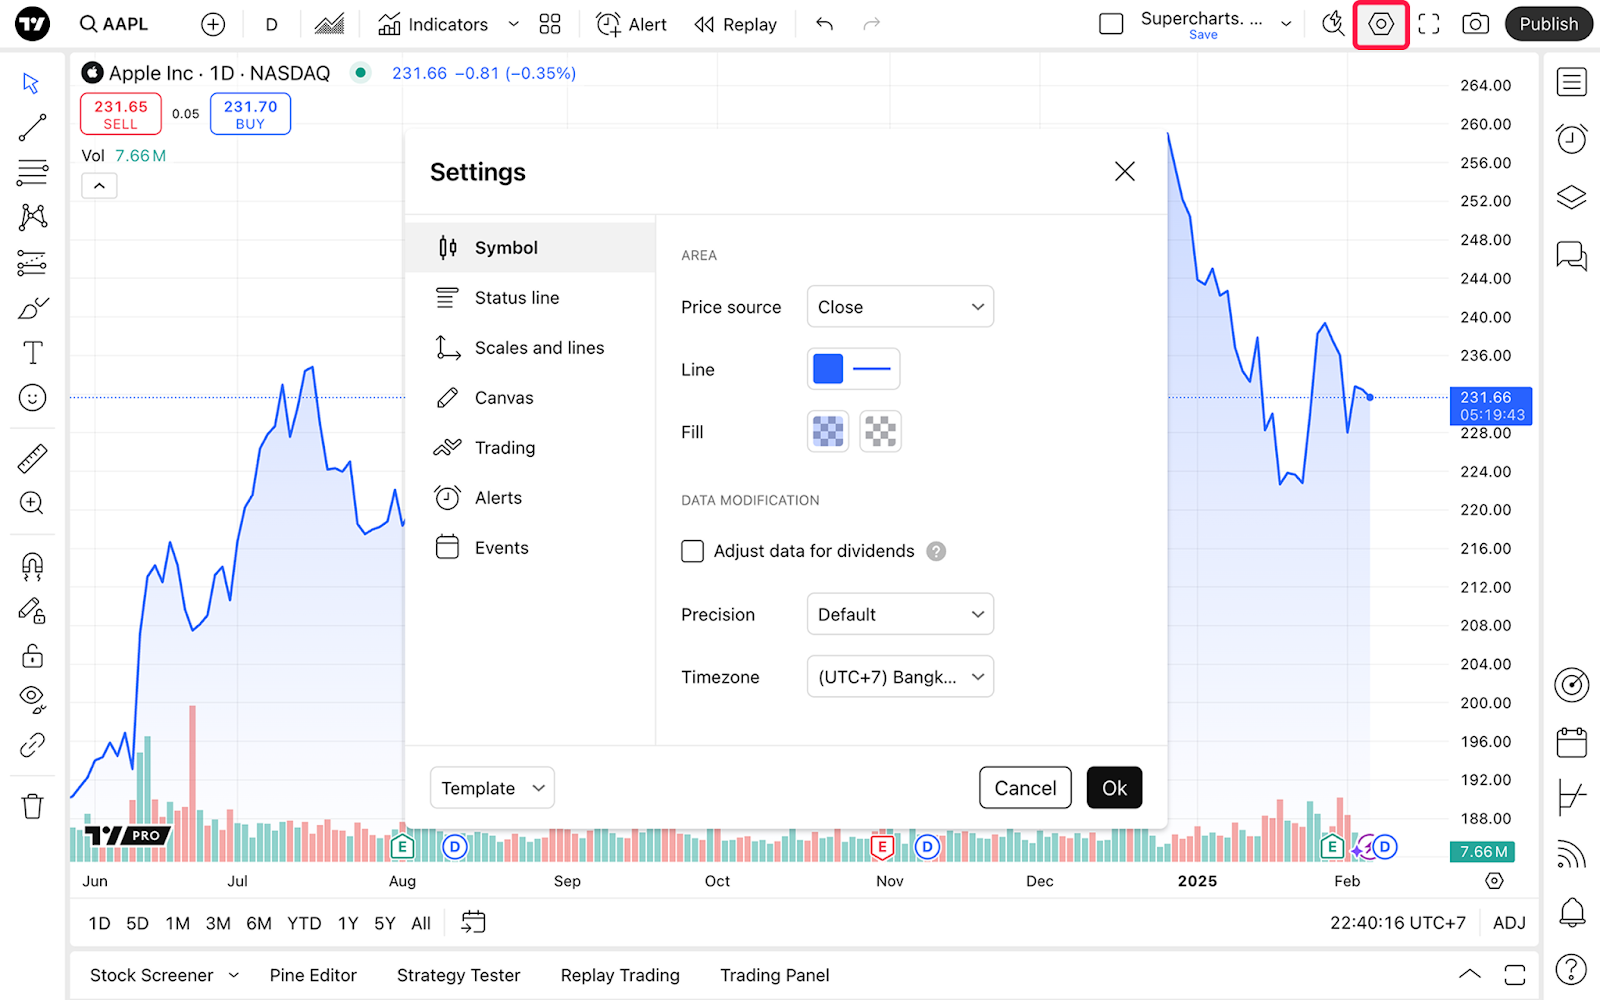Screen dimensions: 1600x1000
Task: Select the cursor arrow tool
Action: 32,83
